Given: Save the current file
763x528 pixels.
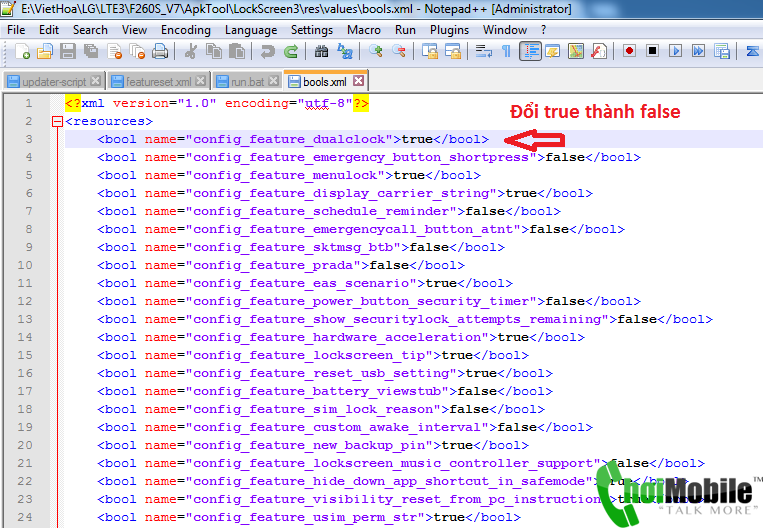Looking at the screenshot, I should point(68,51).
